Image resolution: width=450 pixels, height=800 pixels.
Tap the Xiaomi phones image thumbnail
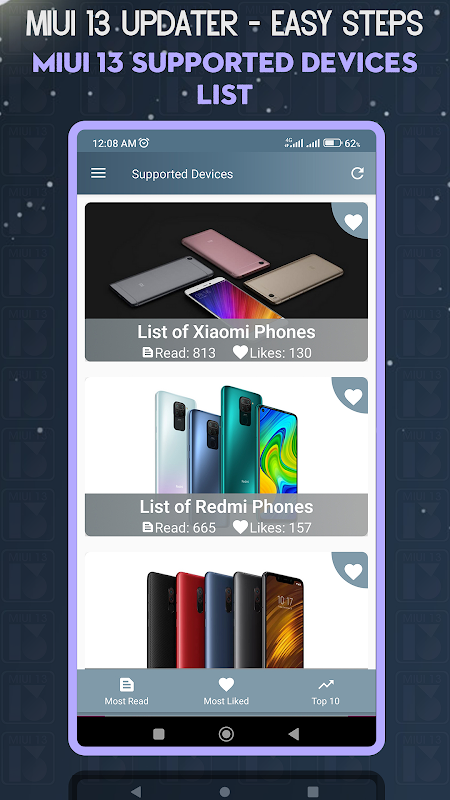(x=226, y=261)
